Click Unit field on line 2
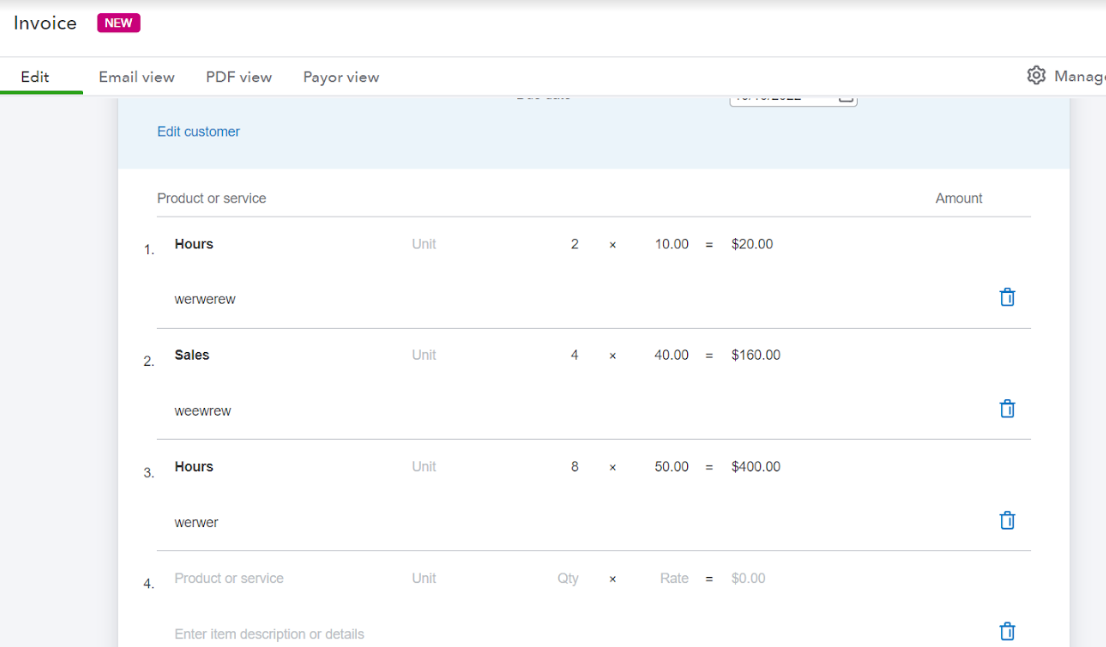1106x647 pixels. [x=424, y=355]
